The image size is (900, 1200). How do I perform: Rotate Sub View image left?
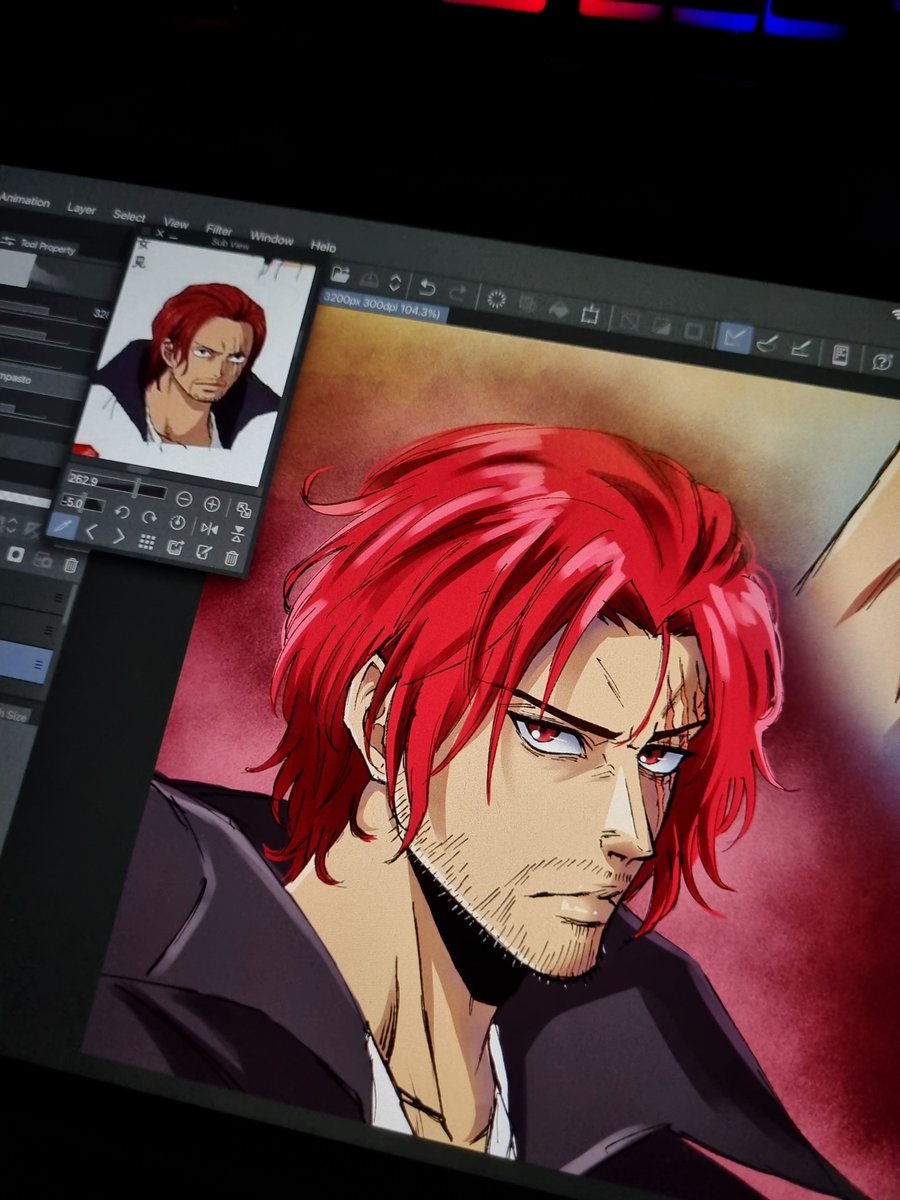[x=122, y=512]
